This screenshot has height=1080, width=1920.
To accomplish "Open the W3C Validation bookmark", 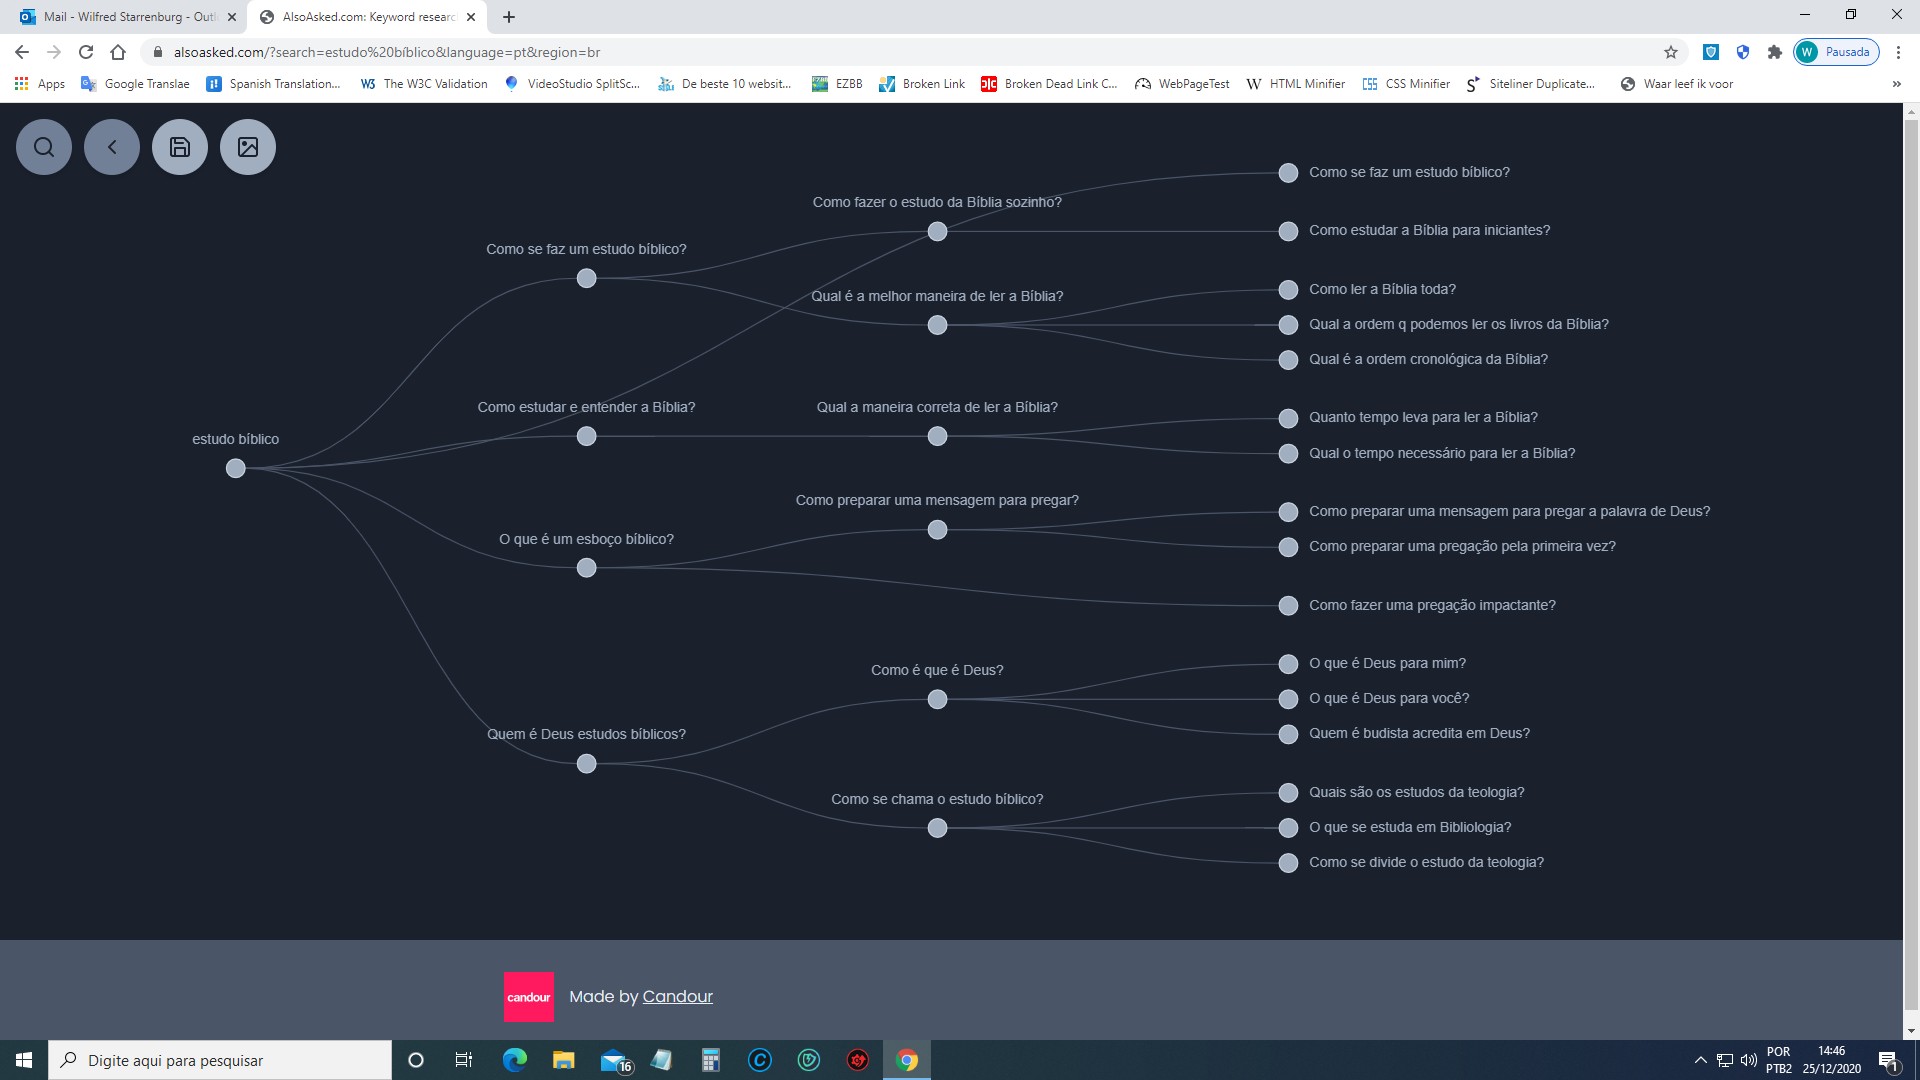I will [424, 84].
